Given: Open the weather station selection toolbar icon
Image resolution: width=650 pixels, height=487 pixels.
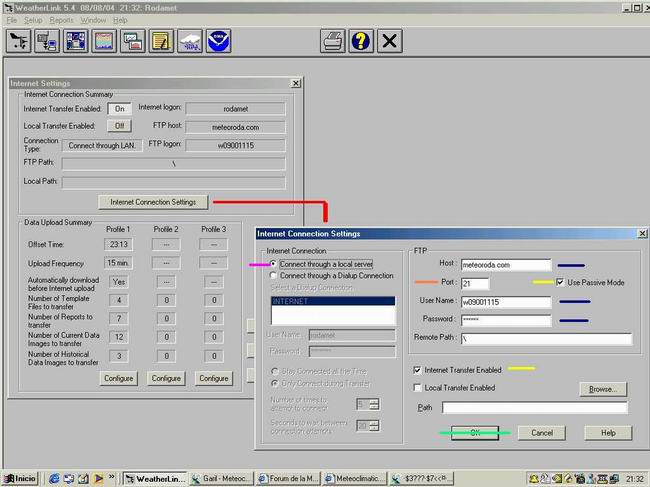Looking at the screenshot, I should tap(19, 41).
